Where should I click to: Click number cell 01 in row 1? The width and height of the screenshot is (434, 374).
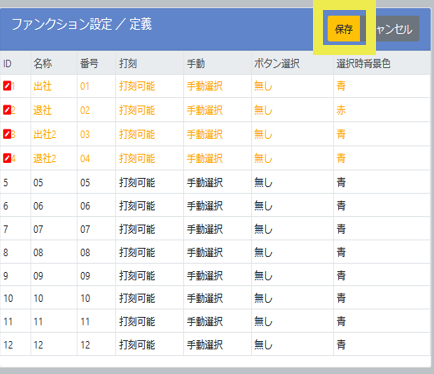pyautogui.click(x=85, y=86)
